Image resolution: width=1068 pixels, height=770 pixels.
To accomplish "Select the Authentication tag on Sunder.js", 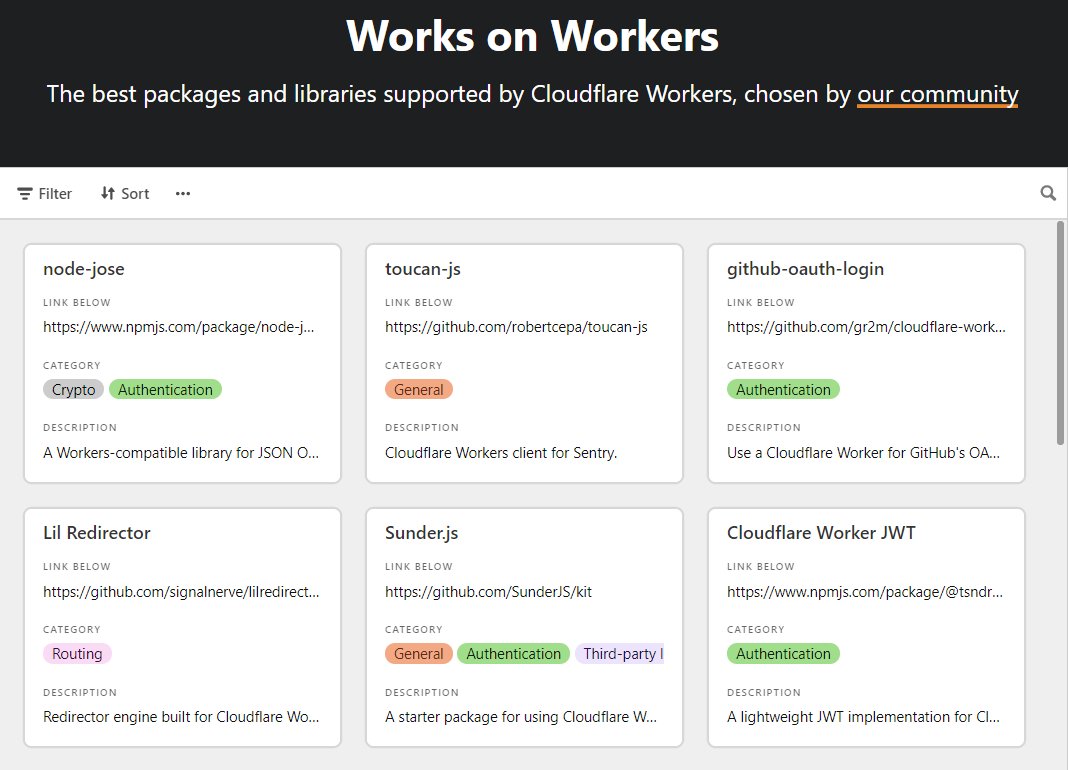I will coord(514,653).
